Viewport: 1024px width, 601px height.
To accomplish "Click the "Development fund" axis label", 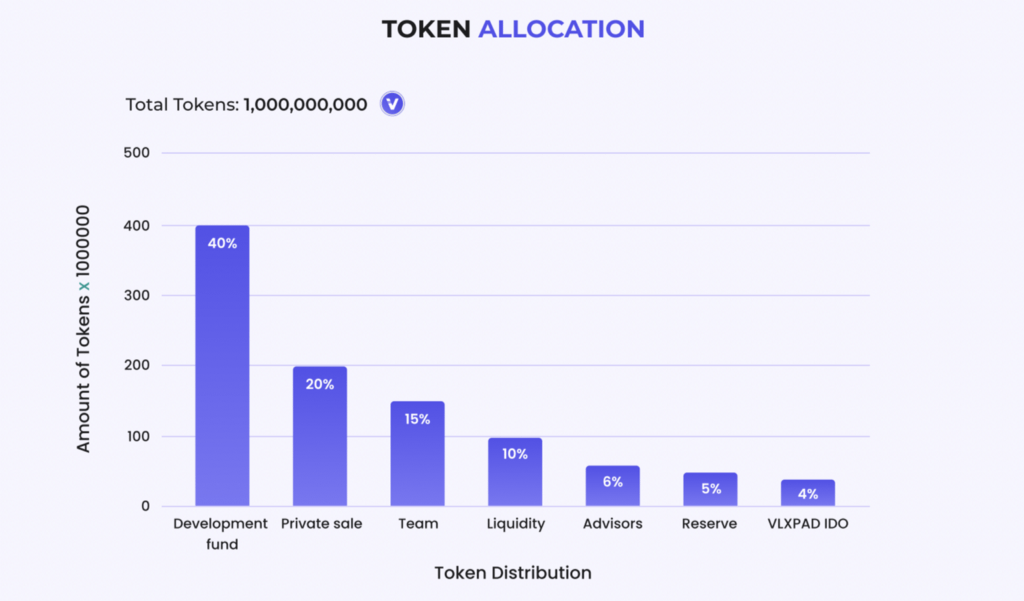I will click(x=221, y=532).
